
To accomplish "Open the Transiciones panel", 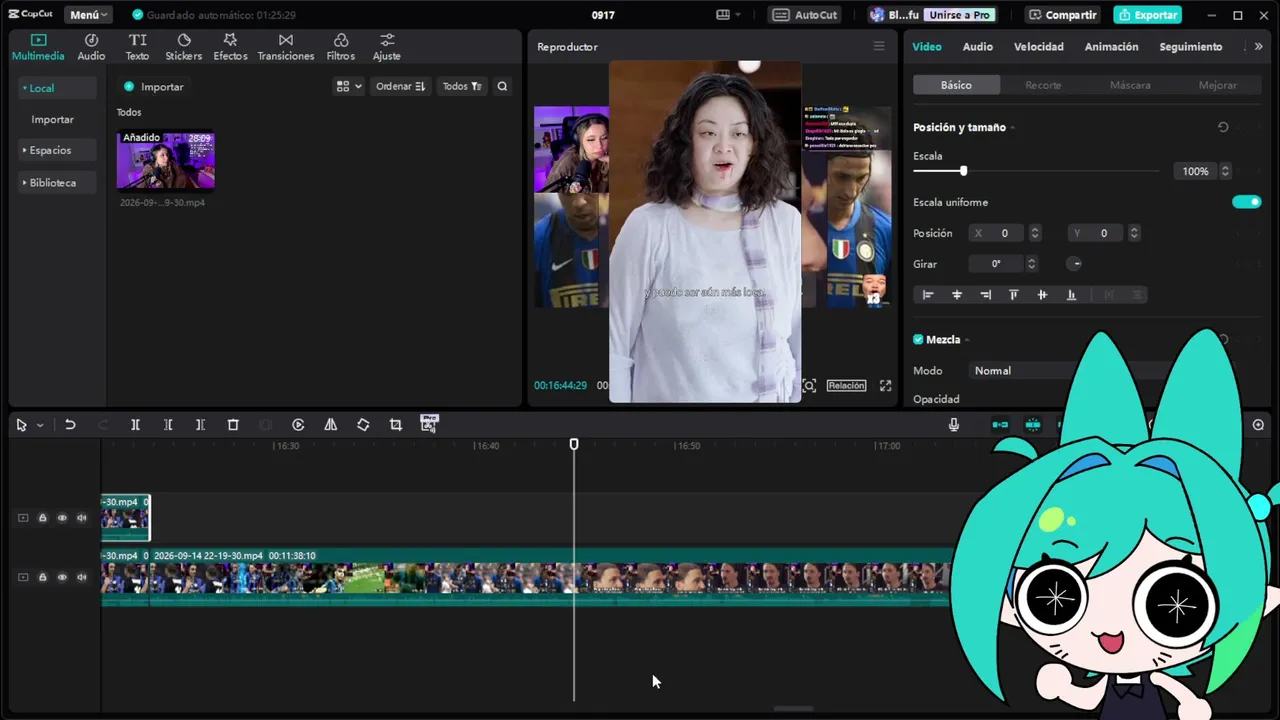I will pyautogui.click(x=285, y=46).
